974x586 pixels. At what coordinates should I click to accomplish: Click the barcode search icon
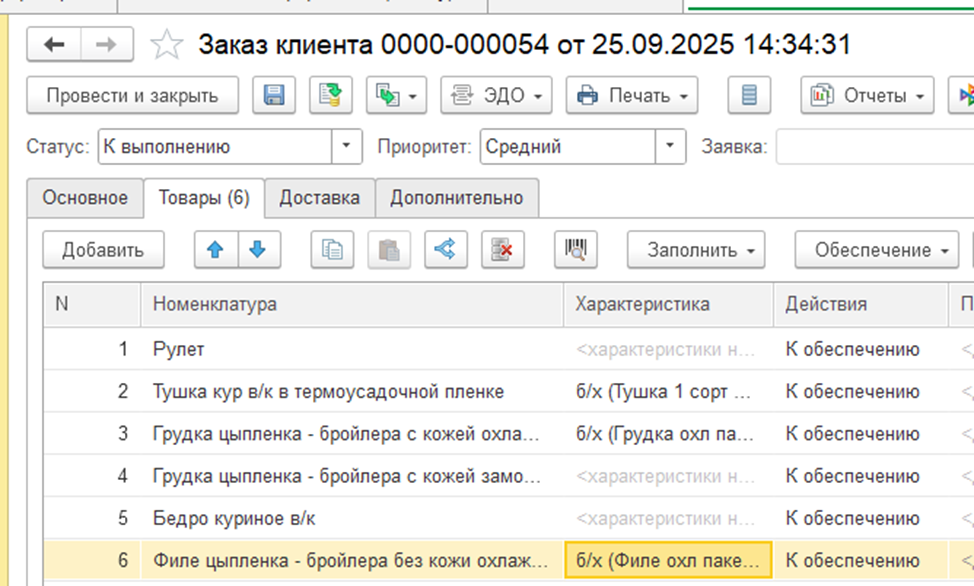click(576, 250)
